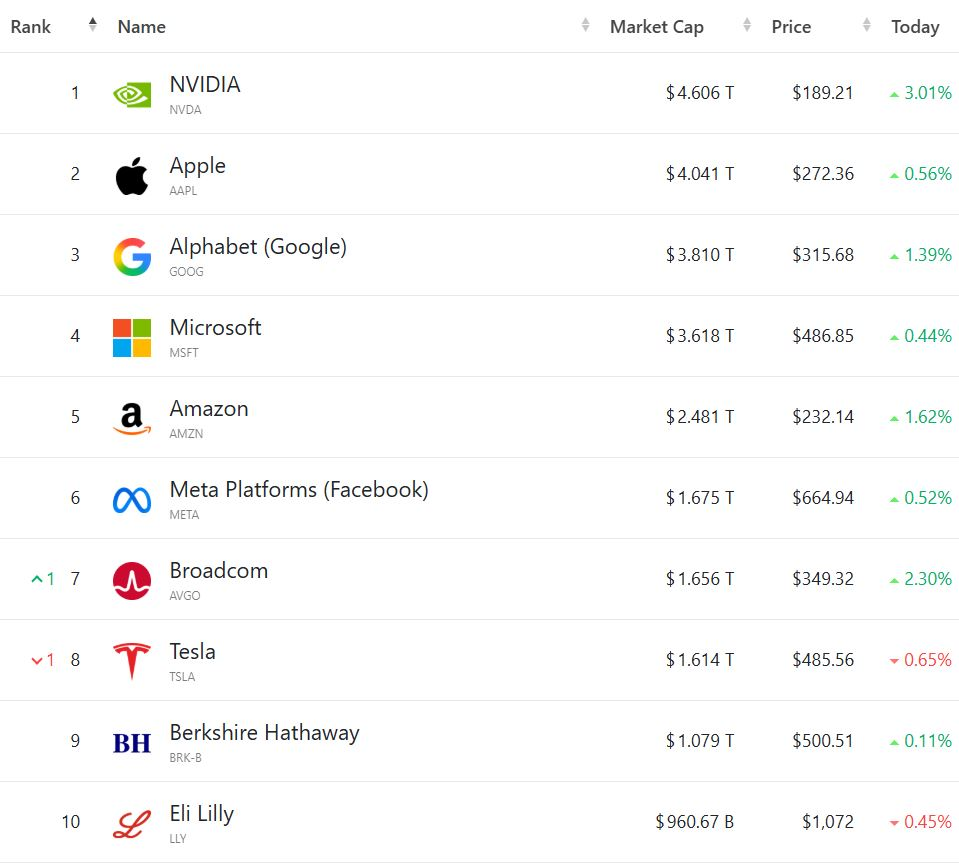959x867 pixels.
Task: Sort table by Rank arrows
Action: pyautogui.click(x=93, y=26)
